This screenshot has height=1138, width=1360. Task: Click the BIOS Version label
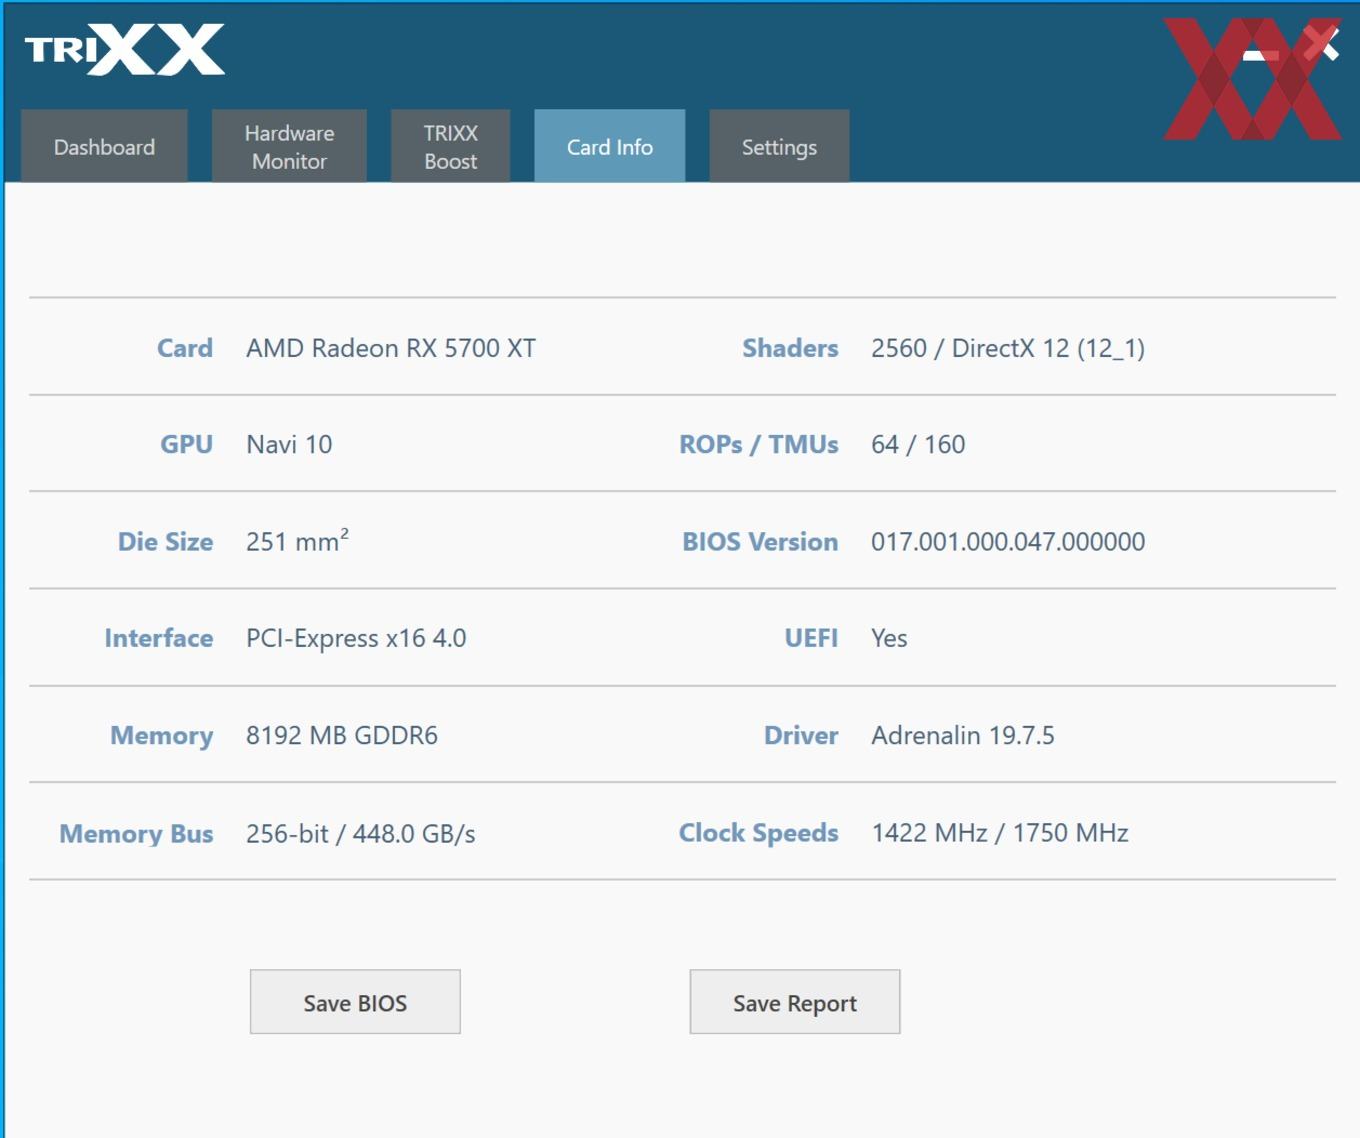tap(760, 541)
